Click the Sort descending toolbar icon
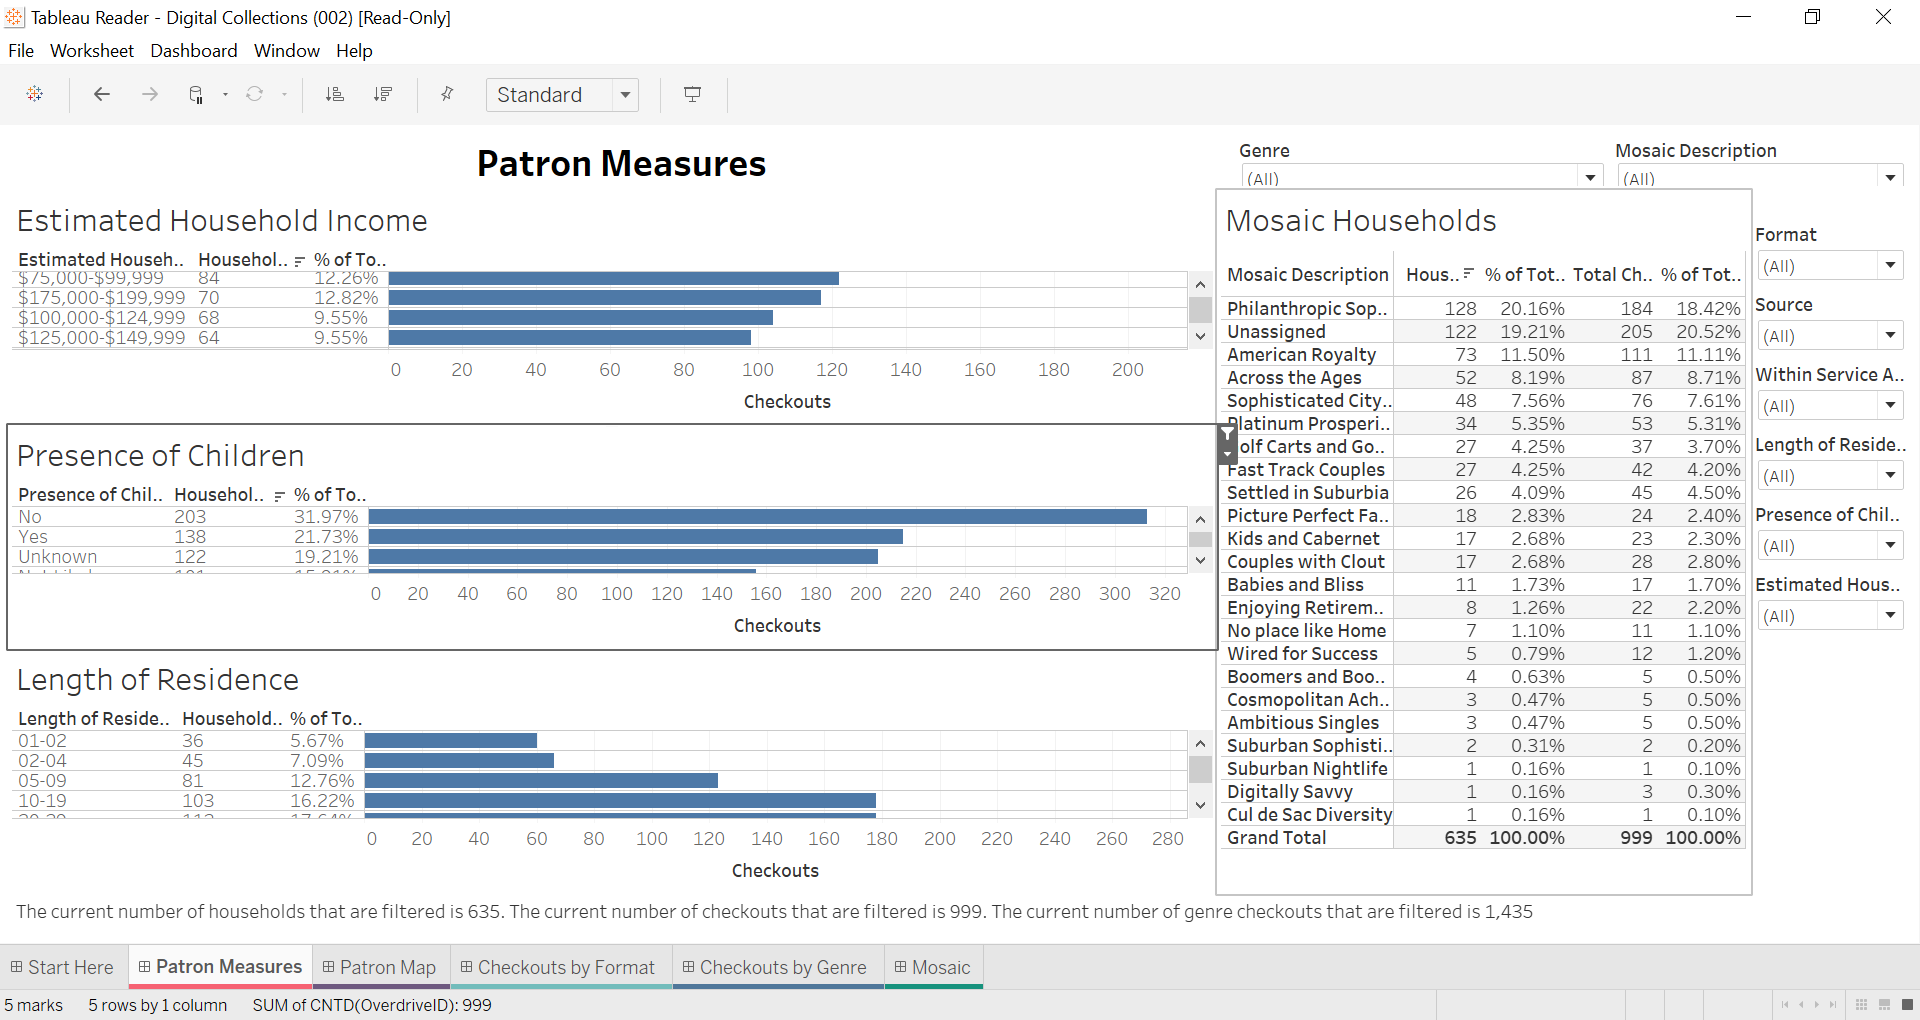The height and width of the screenshot is (1020, 1920). (383, 94)
